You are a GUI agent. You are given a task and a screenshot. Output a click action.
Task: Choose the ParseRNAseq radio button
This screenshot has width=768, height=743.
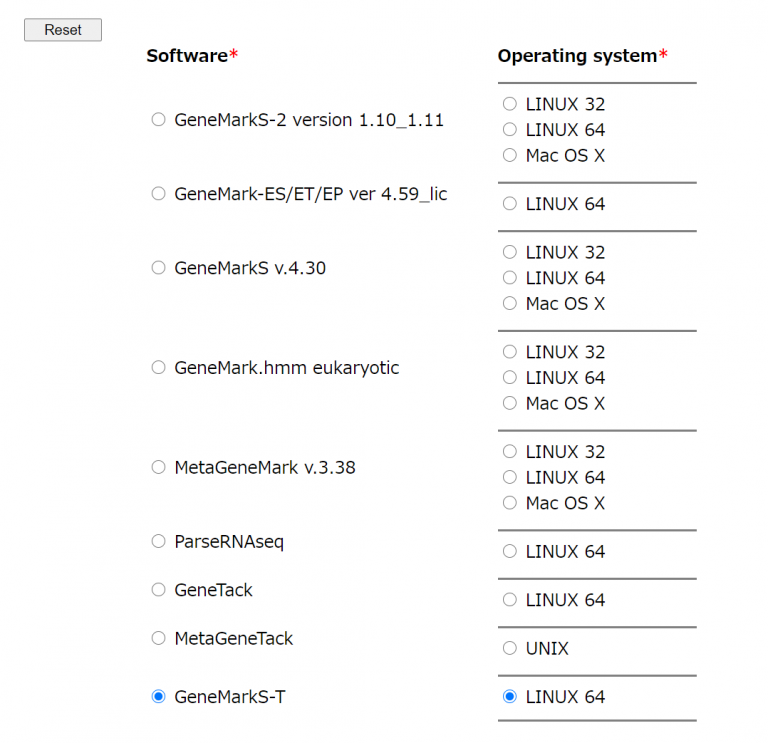(158, 541)
